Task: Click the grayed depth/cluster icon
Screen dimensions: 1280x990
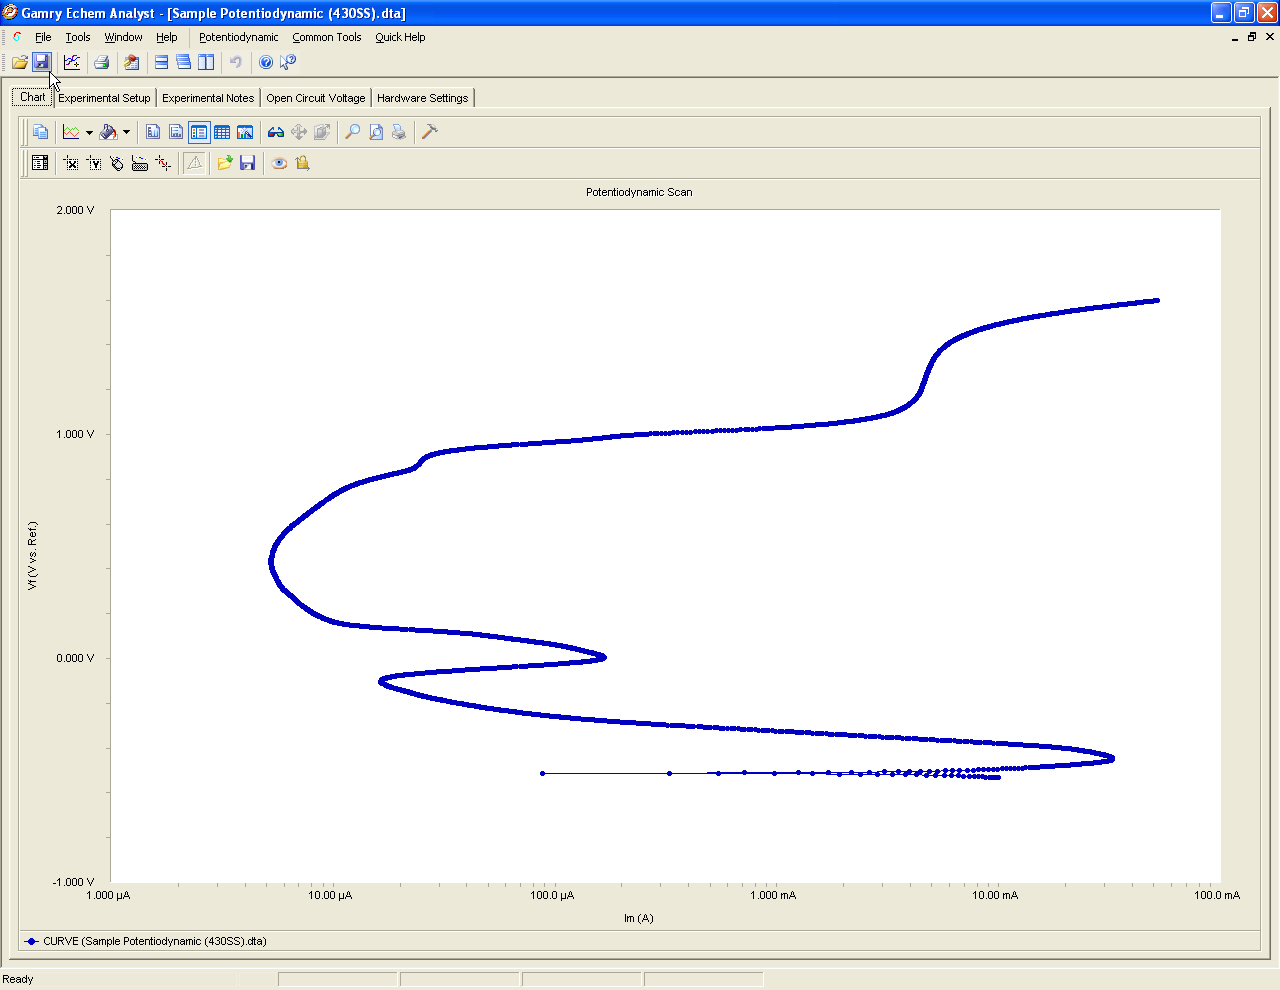Action: (322, 132)
